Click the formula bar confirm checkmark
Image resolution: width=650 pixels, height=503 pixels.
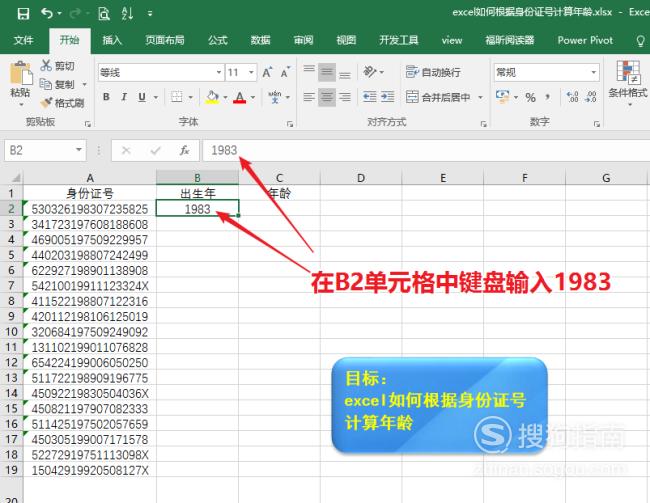155,150
